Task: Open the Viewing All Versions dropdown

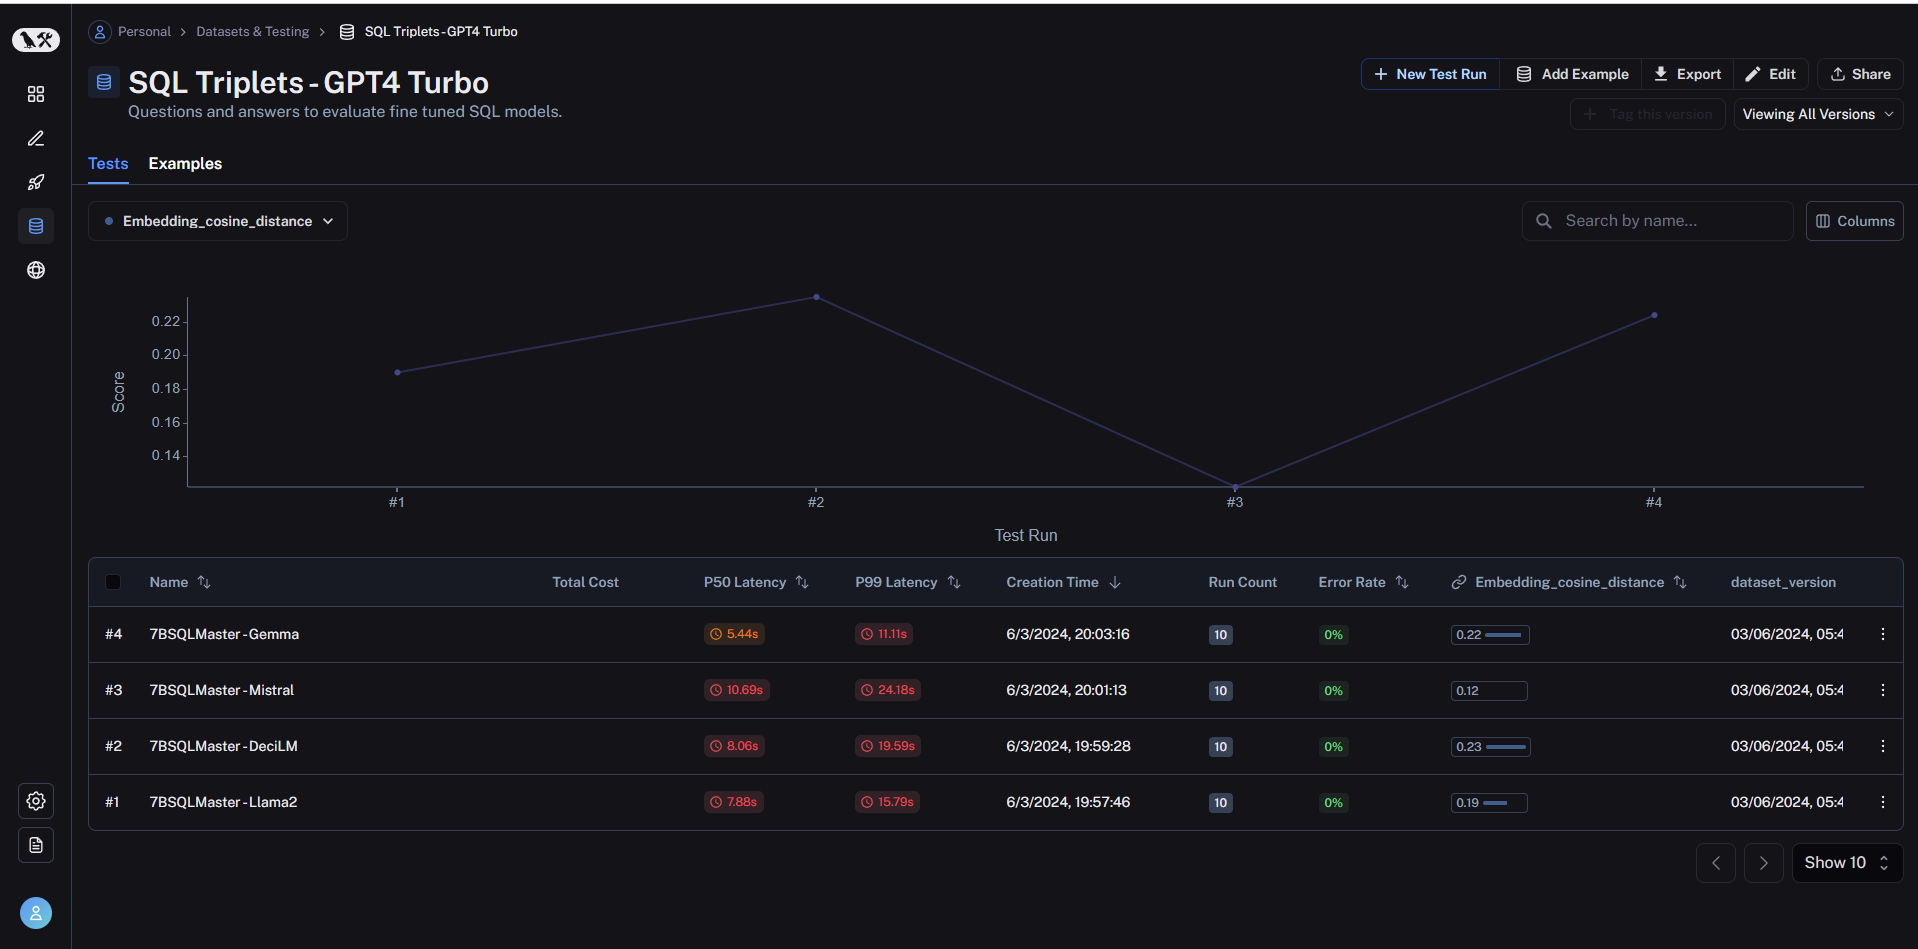Action: coord(1818,114)
